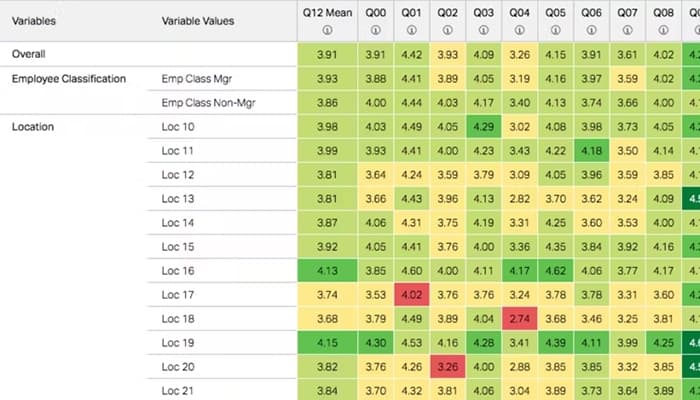Click info icon under Q00 column
Viewport: 700px width, 400px height.
tap(375, 30)
